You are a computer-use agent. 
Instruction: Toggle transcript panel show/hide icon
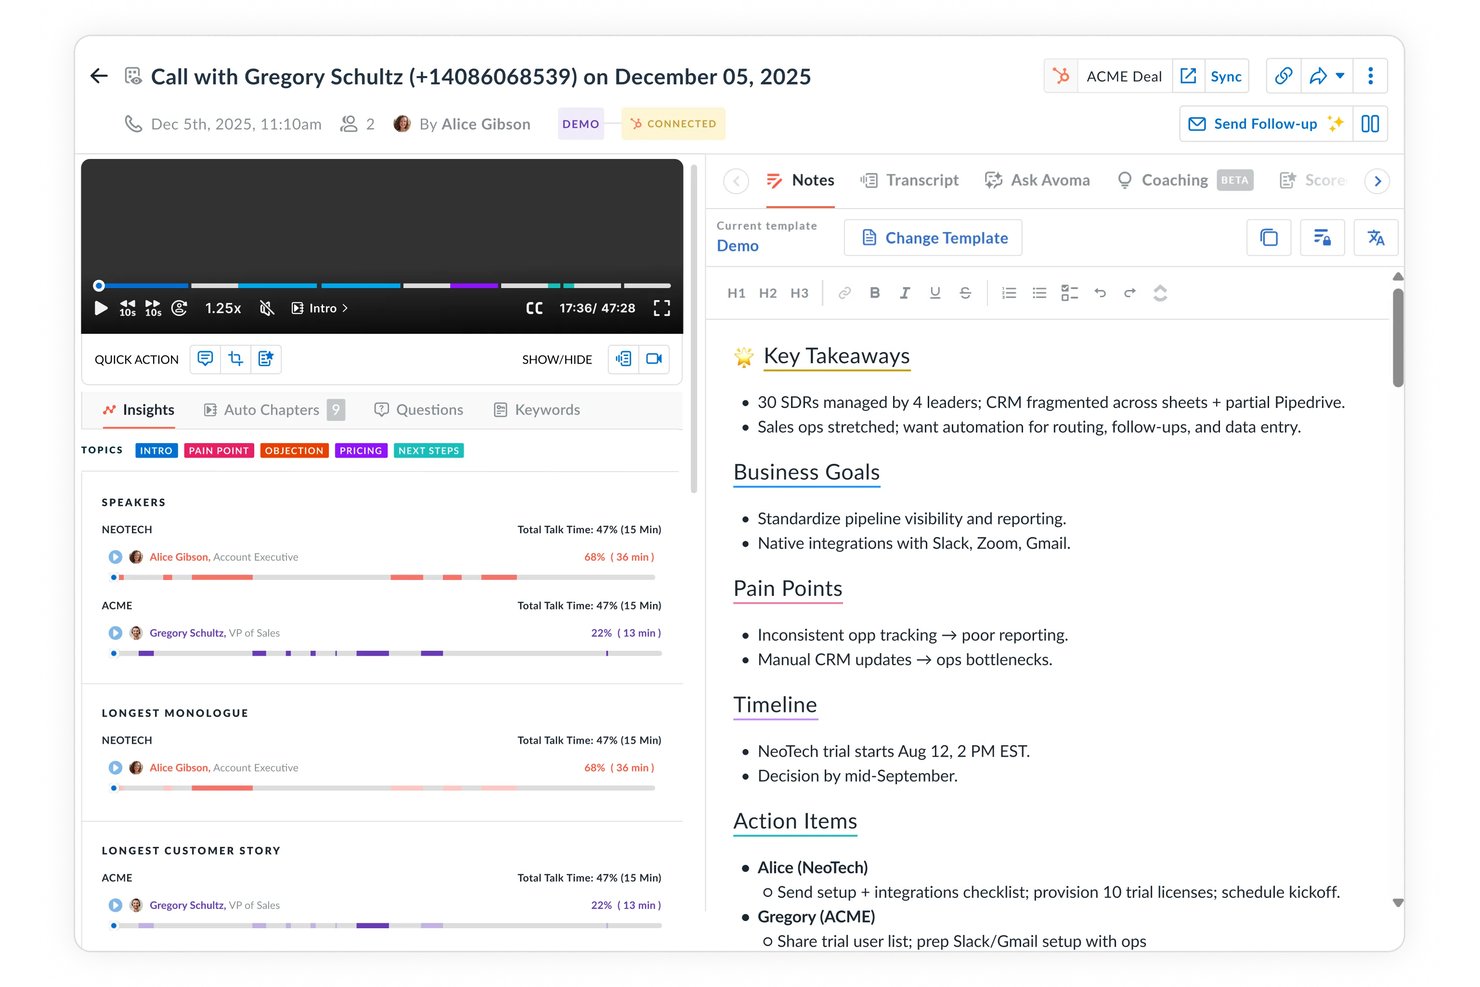click(x=624, y=359)
